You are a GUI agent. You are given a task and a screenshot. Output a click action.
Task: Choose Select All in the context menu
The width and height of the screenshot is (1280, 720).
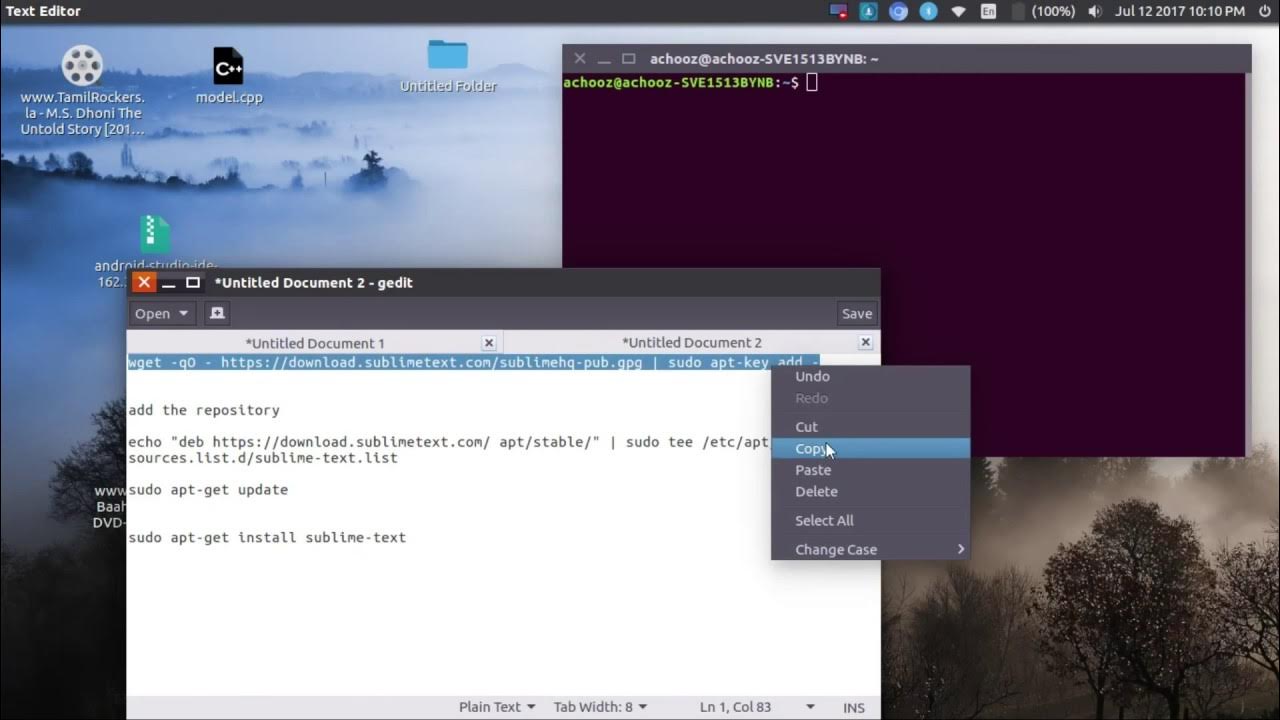[870, 521]
